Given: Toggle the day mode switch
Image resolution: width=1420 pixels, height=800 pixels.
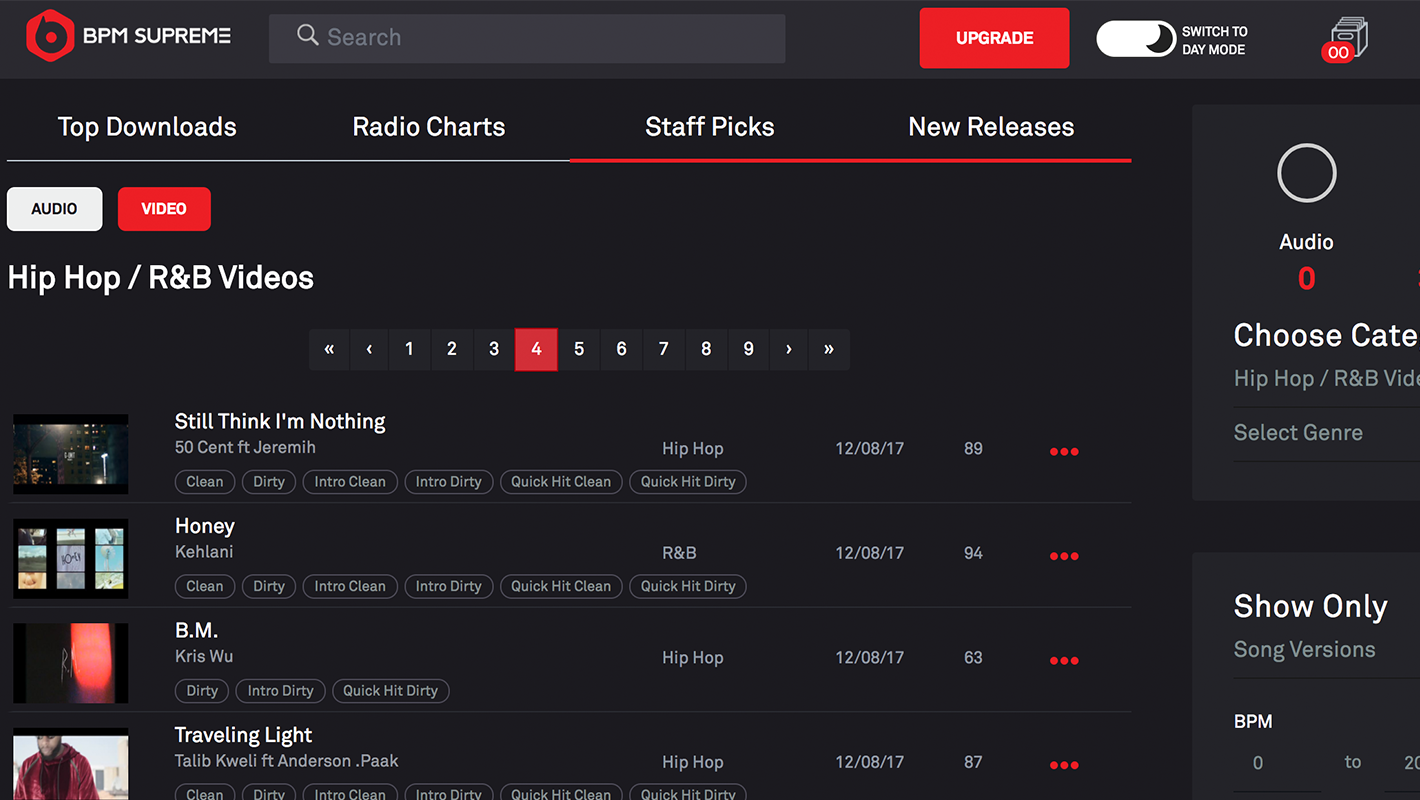Looking at the screenshot, I should [x=1136, y=39].
